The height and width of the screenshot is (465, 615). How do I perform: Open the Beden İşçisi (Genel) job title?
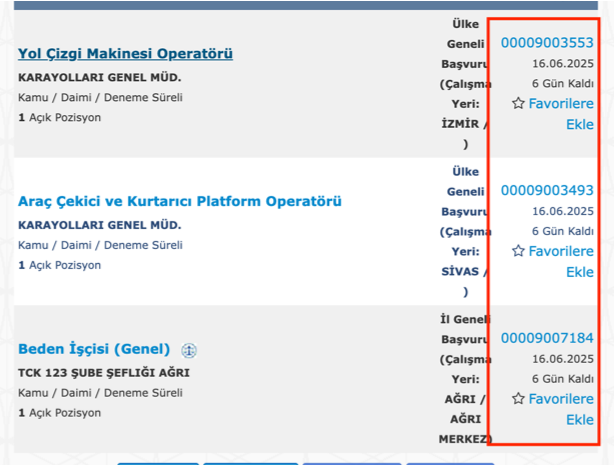click(x=94, y=349)
